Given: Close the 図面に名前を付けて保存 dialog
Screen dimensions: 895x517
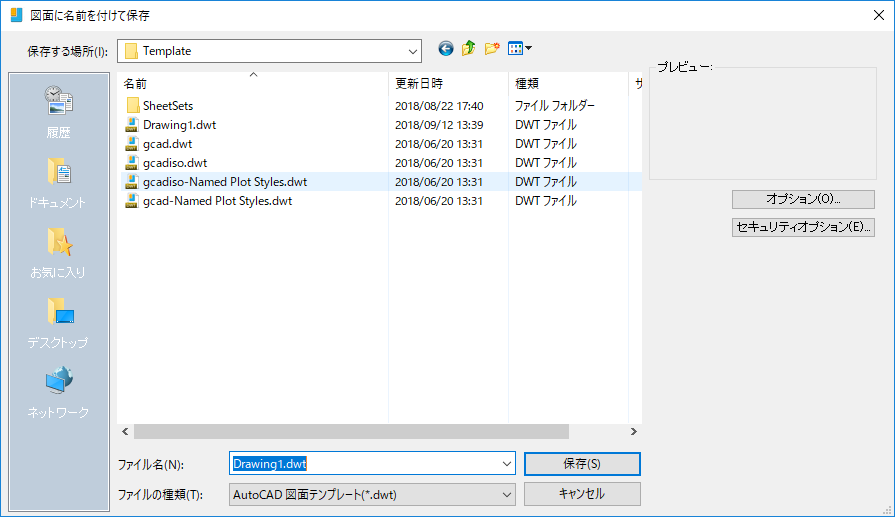Looking at the screenshot, I should point(879,15).
